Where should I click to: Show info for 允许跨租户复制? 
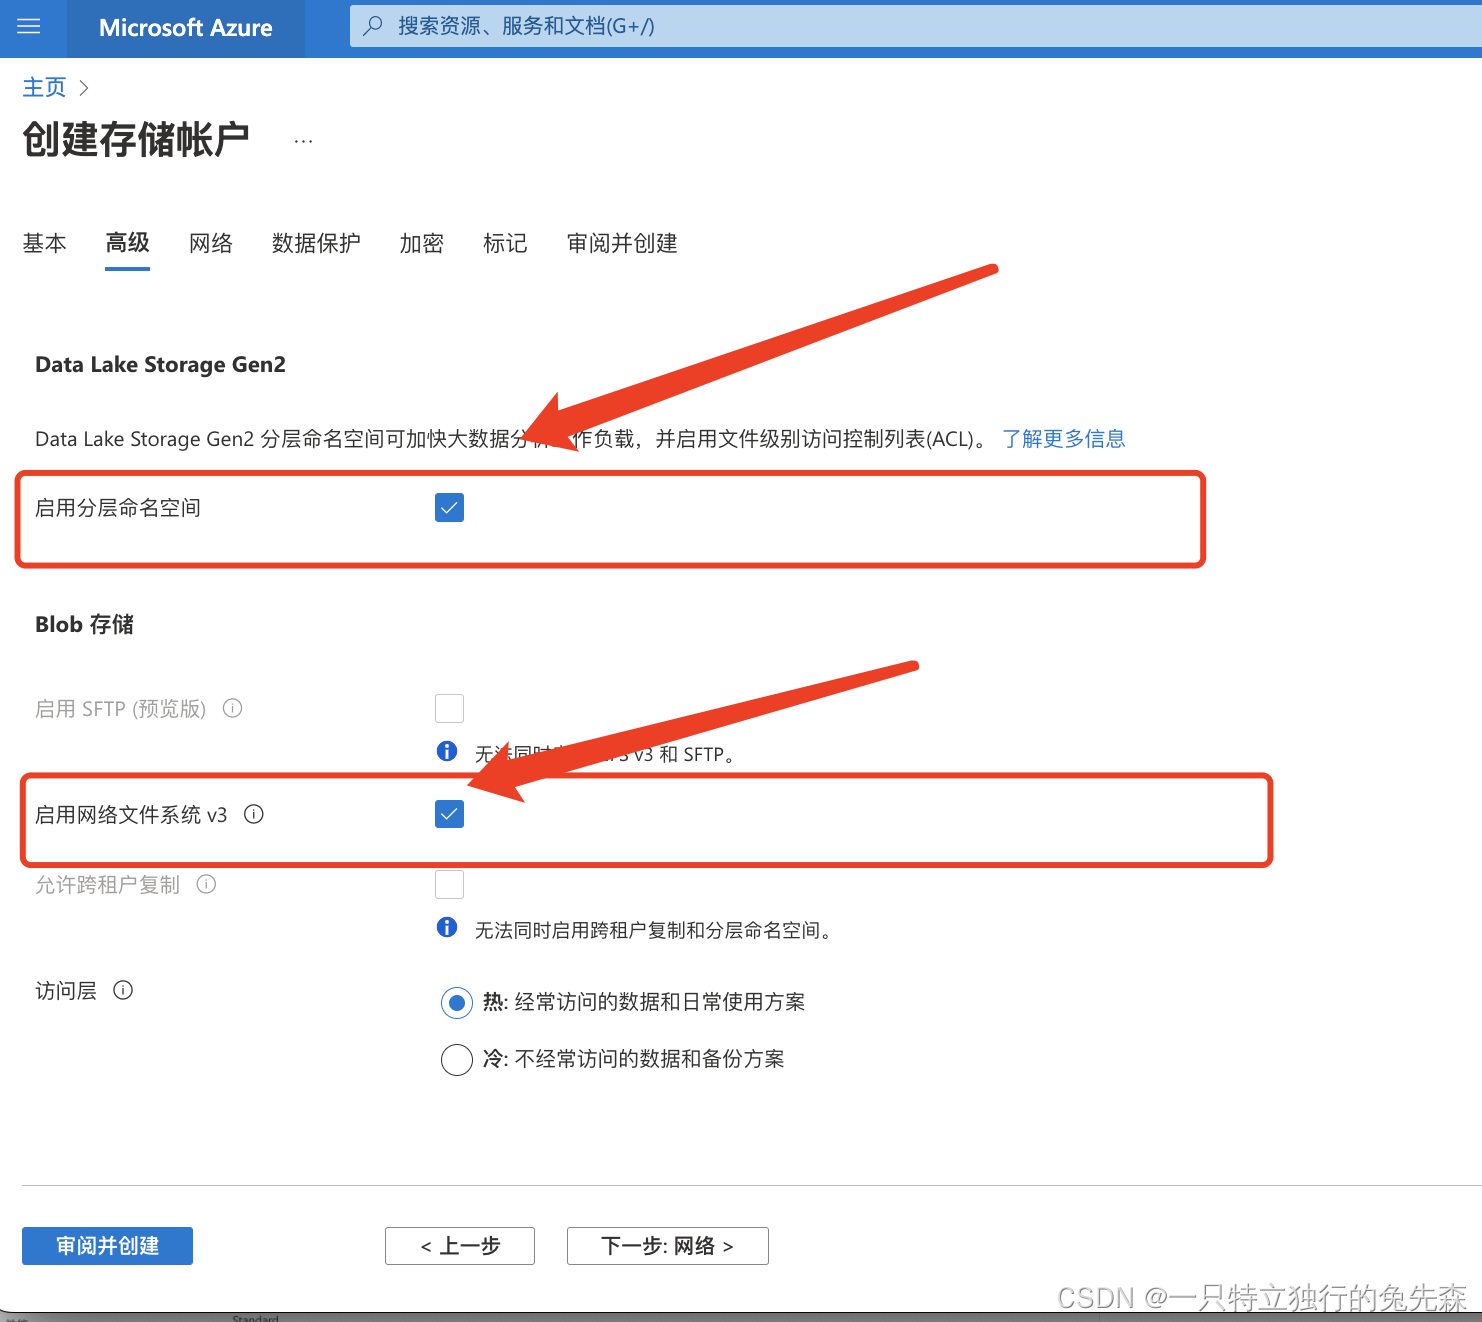[206, 884]
